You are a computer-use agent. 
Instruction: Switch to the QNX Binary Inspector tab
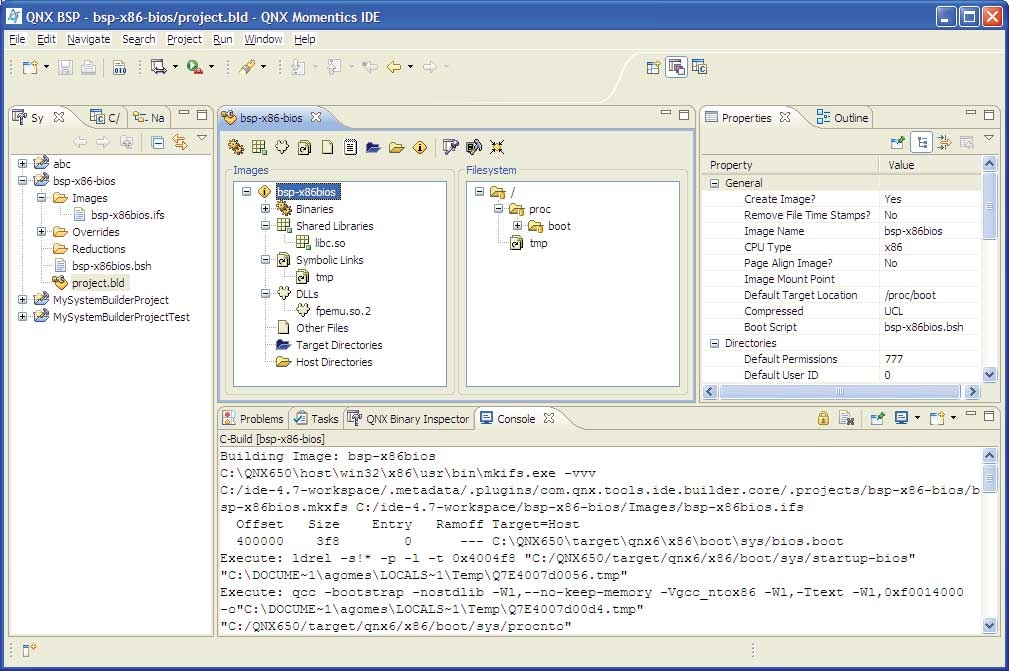tap(408, 419)
